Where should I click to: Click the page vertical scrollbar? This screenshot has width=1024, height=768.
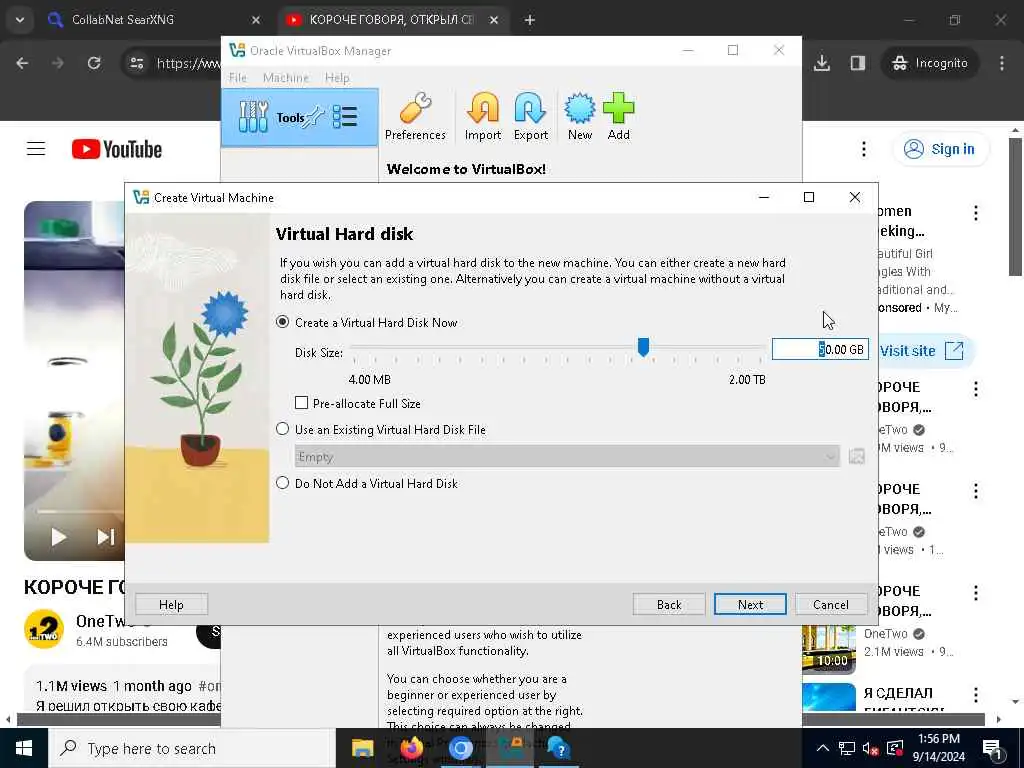coord(1015,206)
